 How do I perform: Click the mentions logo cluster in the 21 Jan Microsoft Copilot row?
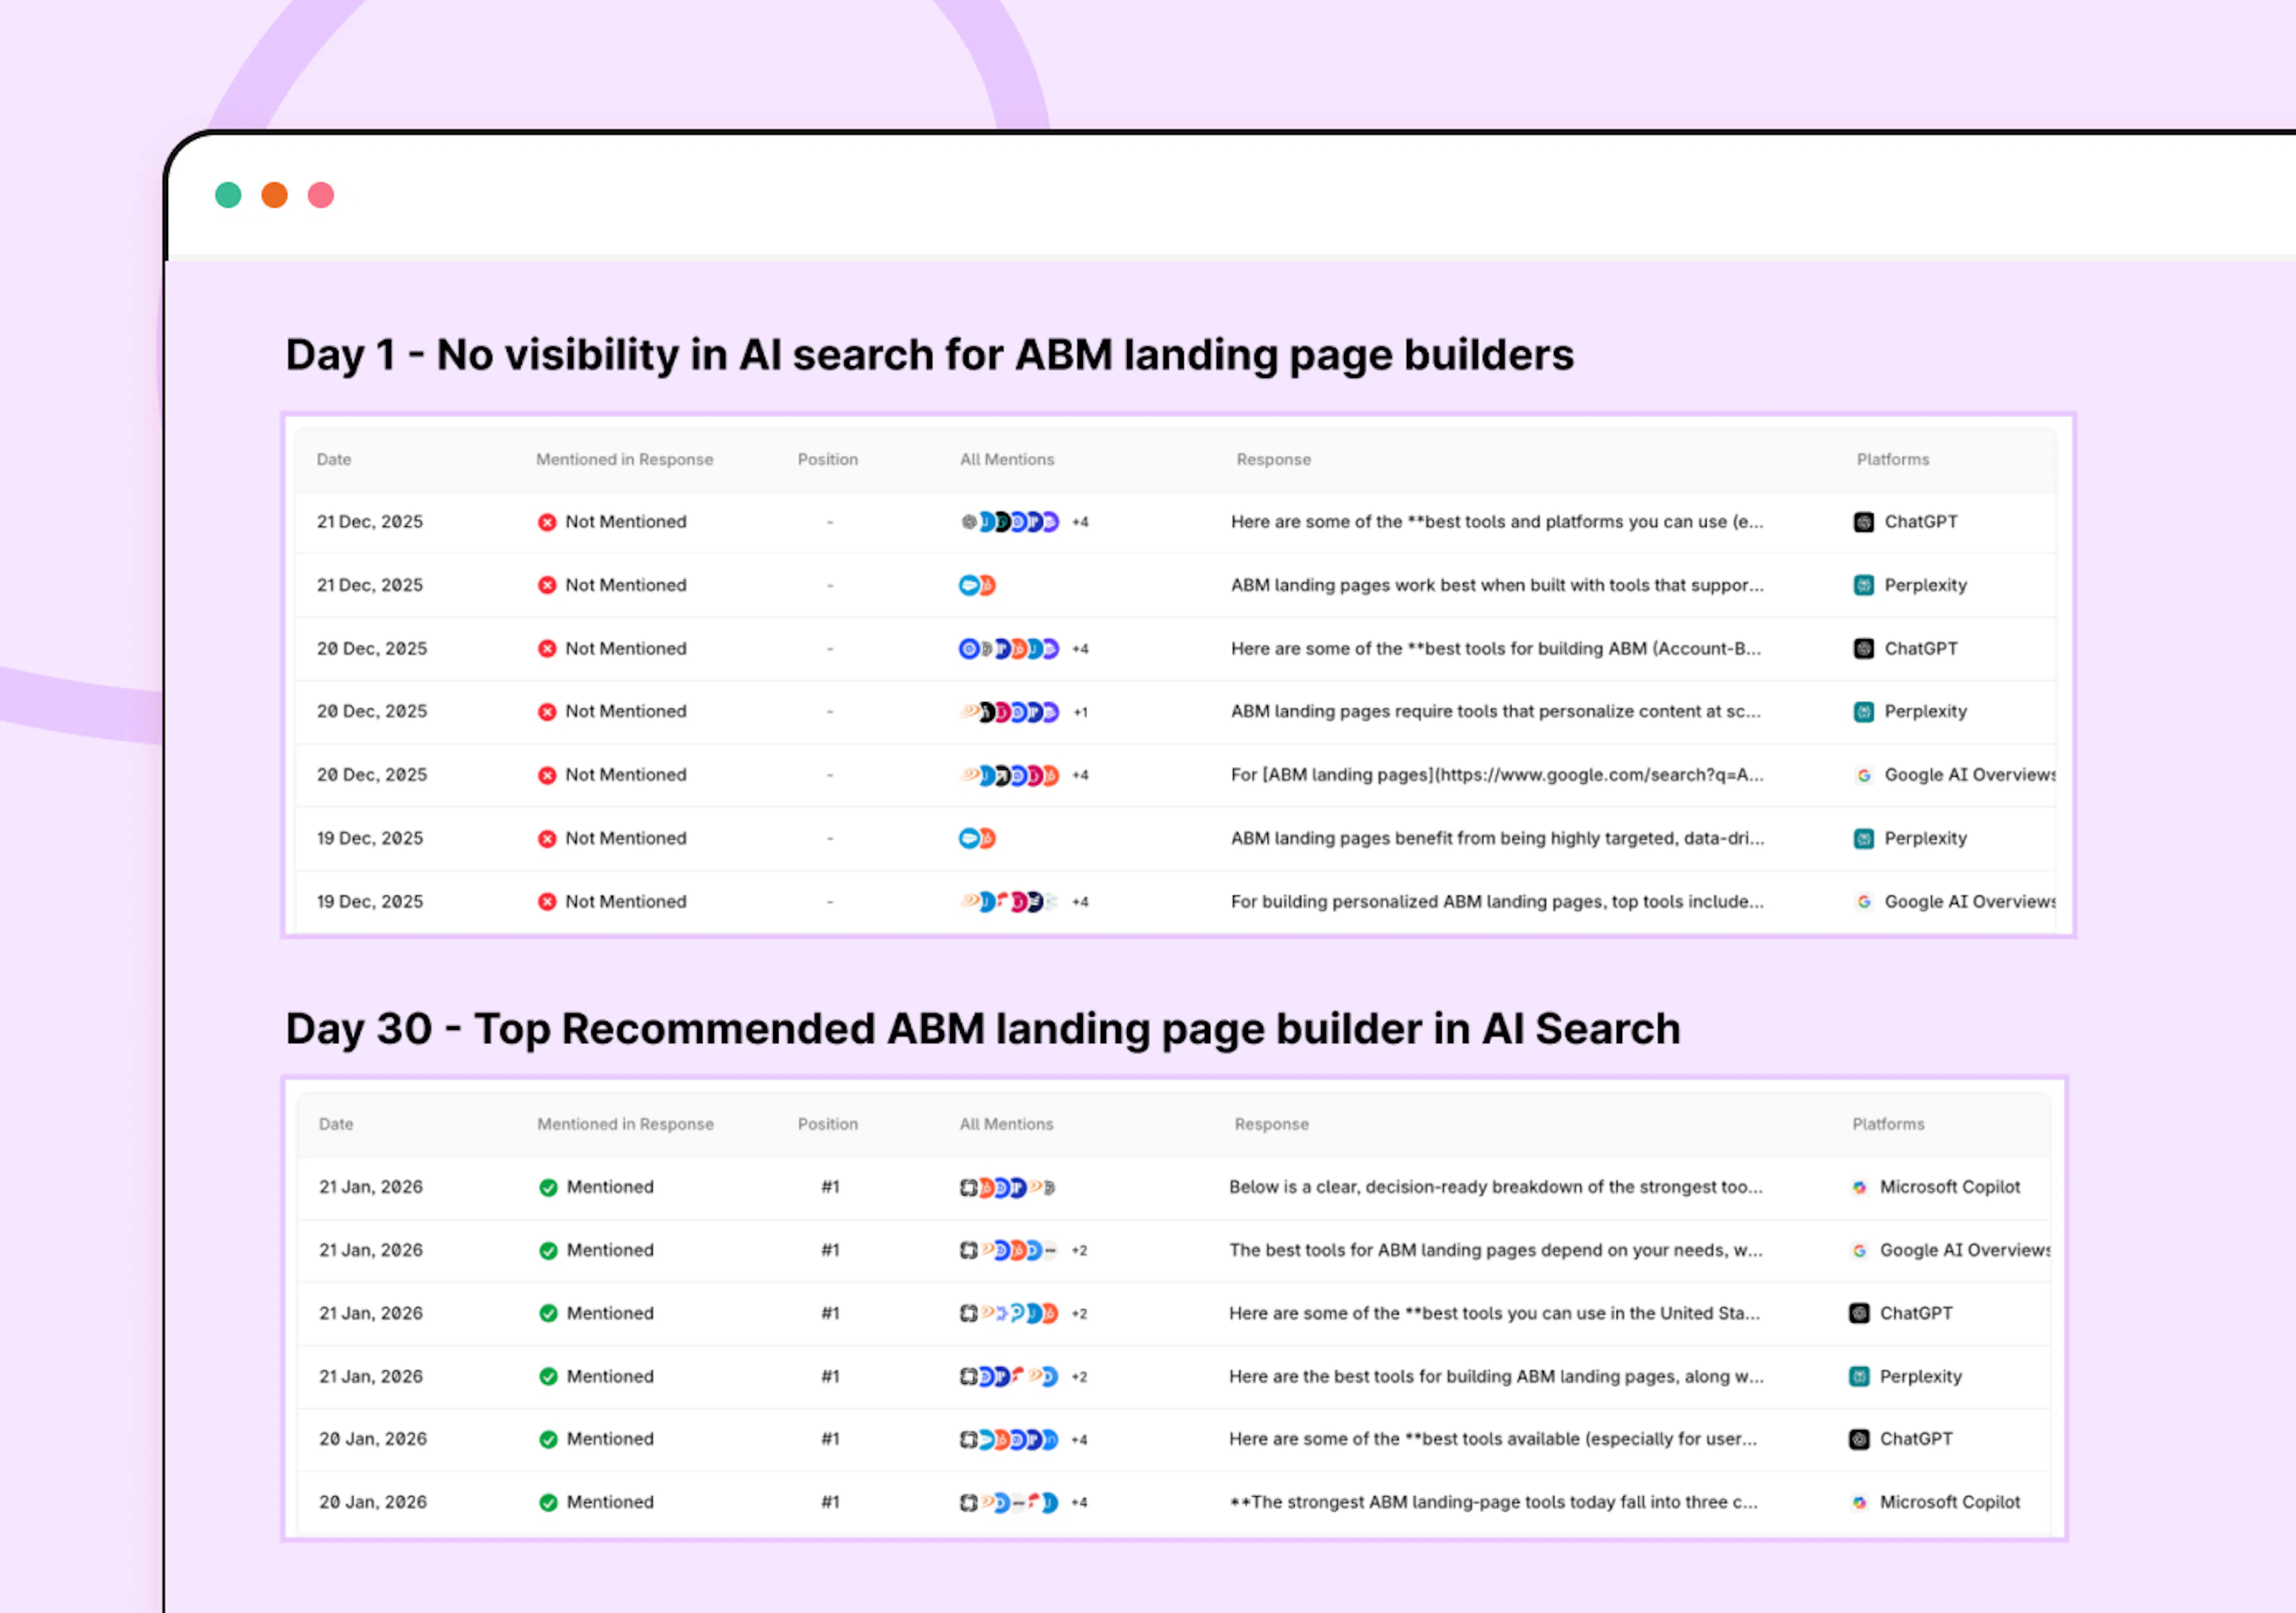(1008, 1187)
